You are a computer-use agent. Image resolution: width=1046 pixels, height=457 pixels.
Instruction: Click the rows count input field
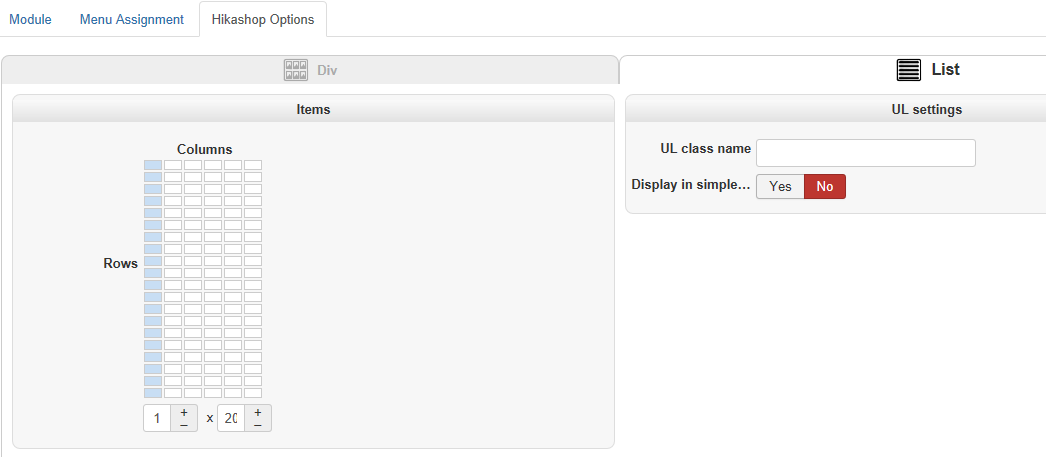pos(231,418)
